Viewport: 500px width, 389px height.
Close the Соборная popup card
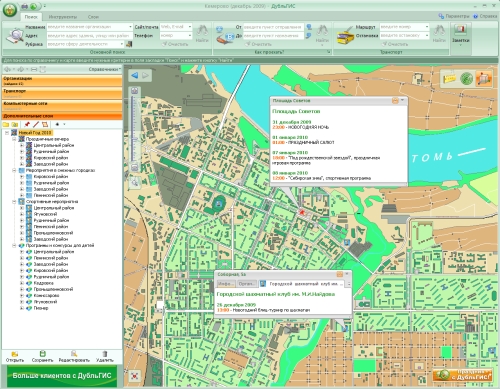click(x=347, y=274)
